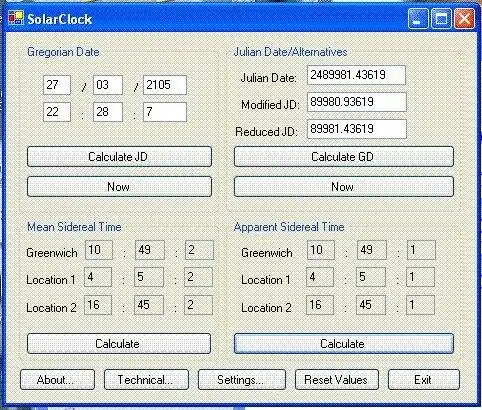The image size is (482, 410).
Task: Click the SolarClock title bar app icon
Action: tap(16, 18)
